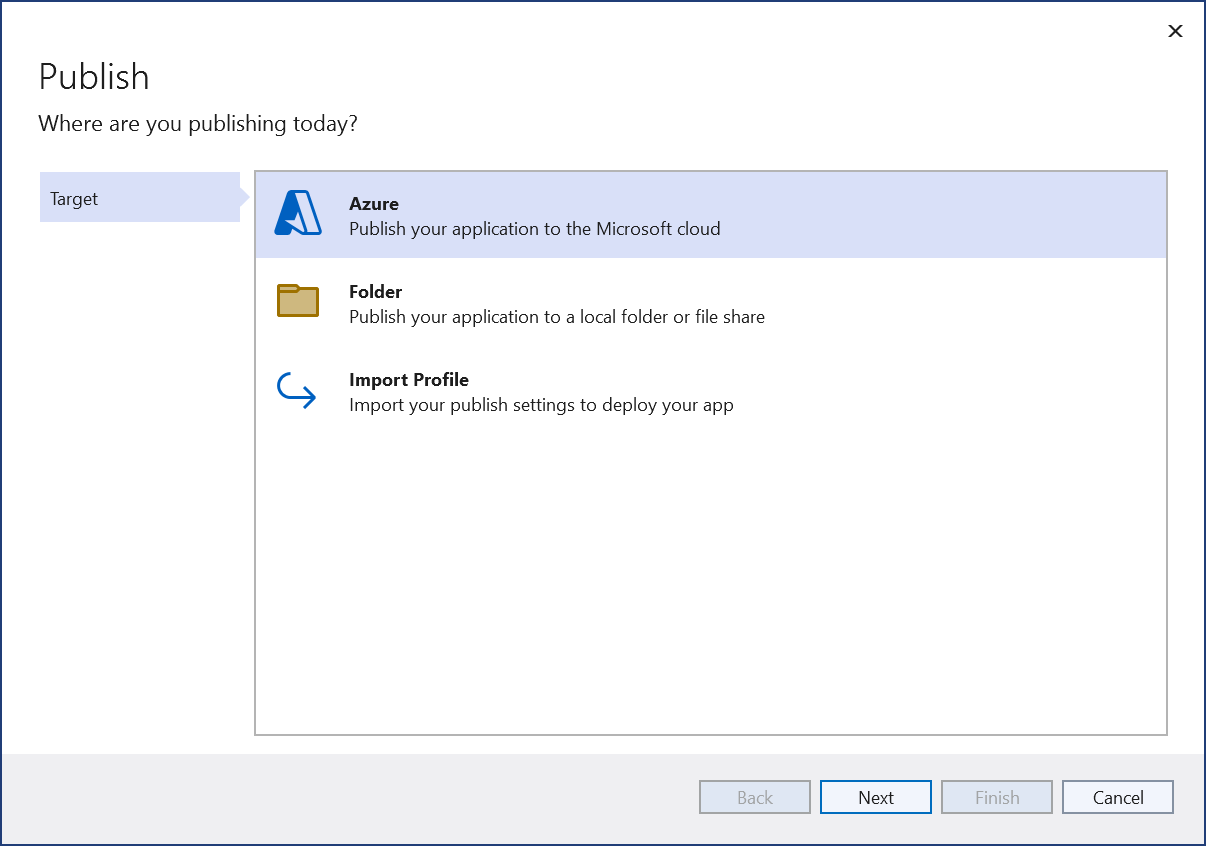Click the brown Folder icon
The width and height of the screenshot is (1206, 846).
point(297,301)
